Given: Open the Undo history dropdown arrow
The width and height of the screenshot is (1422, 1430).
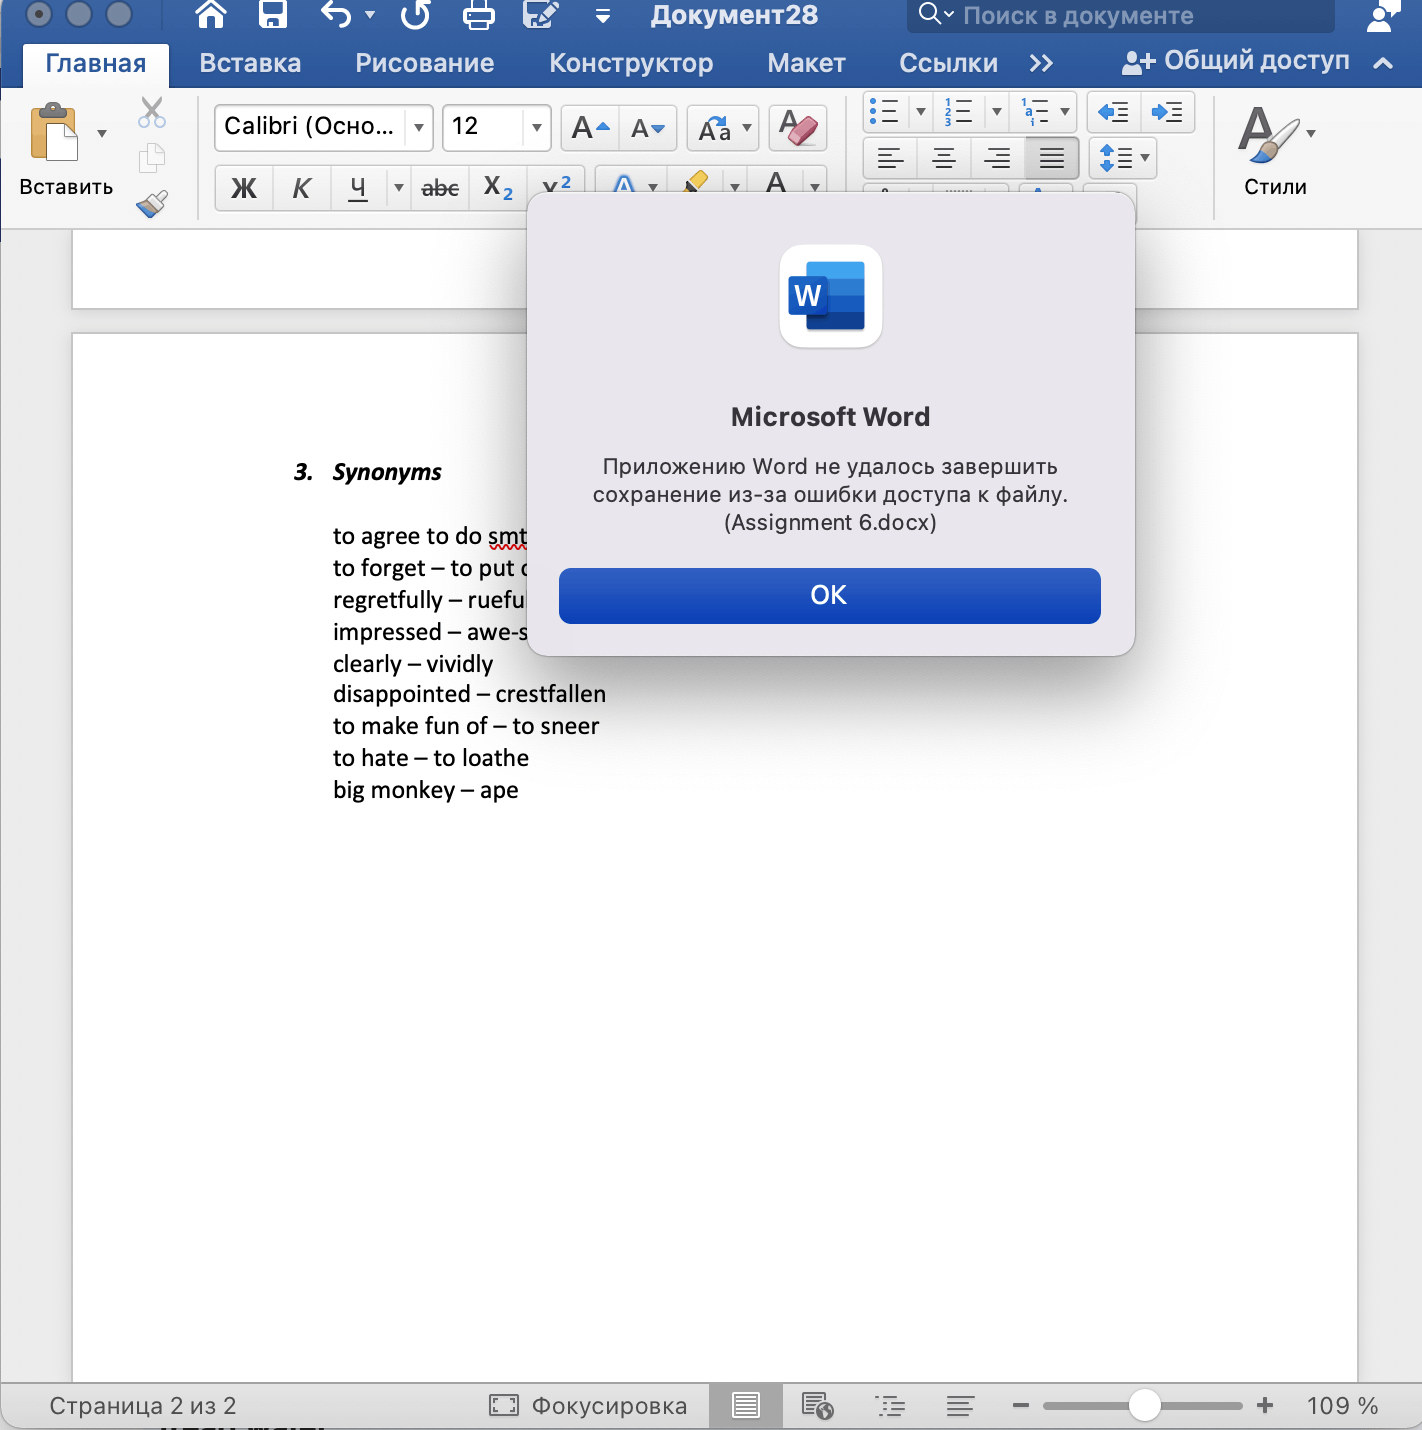Looking at the screenshot, I should click(370, 15).
